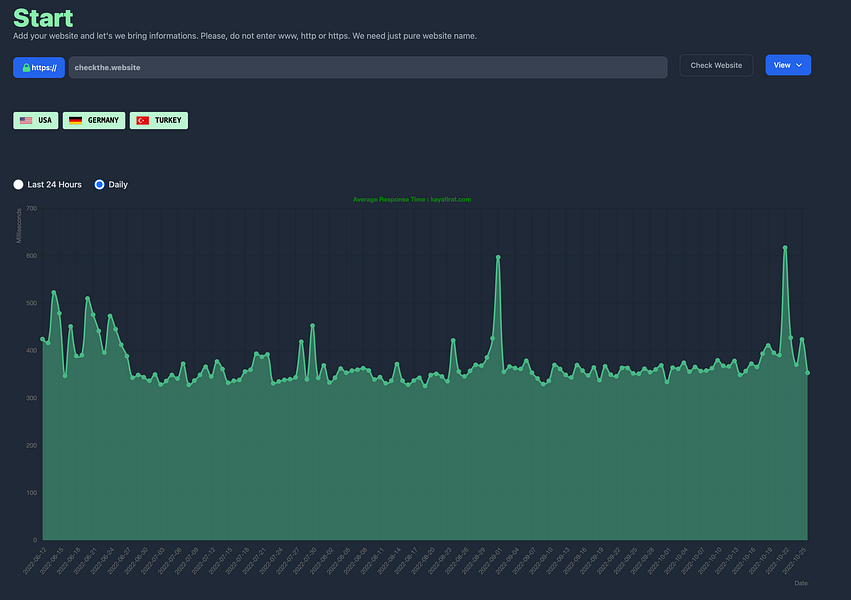Image resolution: width=851 pixels, height=600 pixels.
Task: Select the GERMANY flag button
Action: pyautogui.click(x=94, y=120)
